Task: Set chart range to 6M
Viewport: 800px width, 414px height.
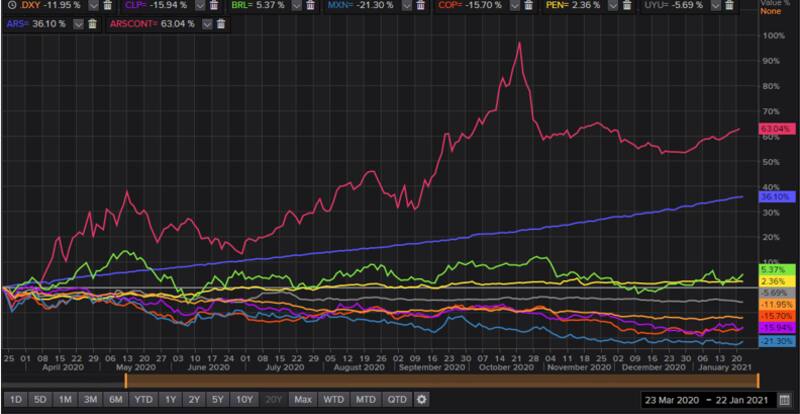Action: 116,399
